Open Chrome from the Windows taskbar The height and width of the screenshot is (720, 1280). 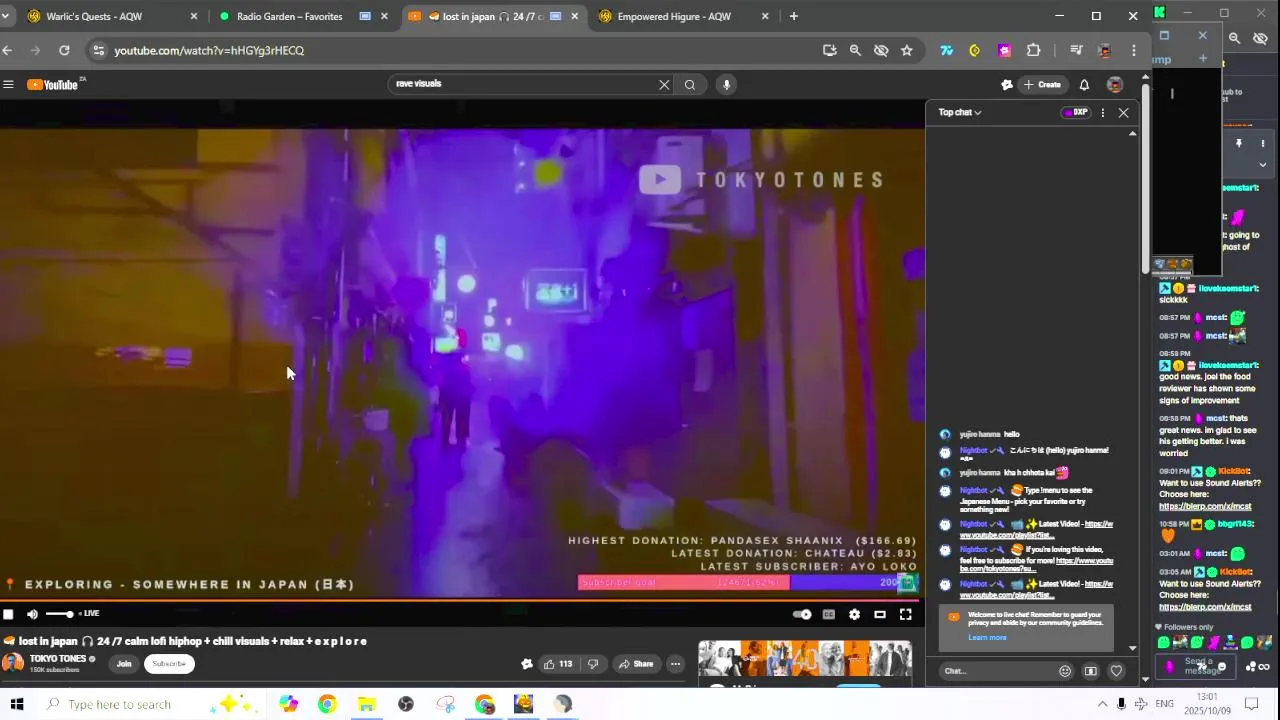click(x=327, y=704)
